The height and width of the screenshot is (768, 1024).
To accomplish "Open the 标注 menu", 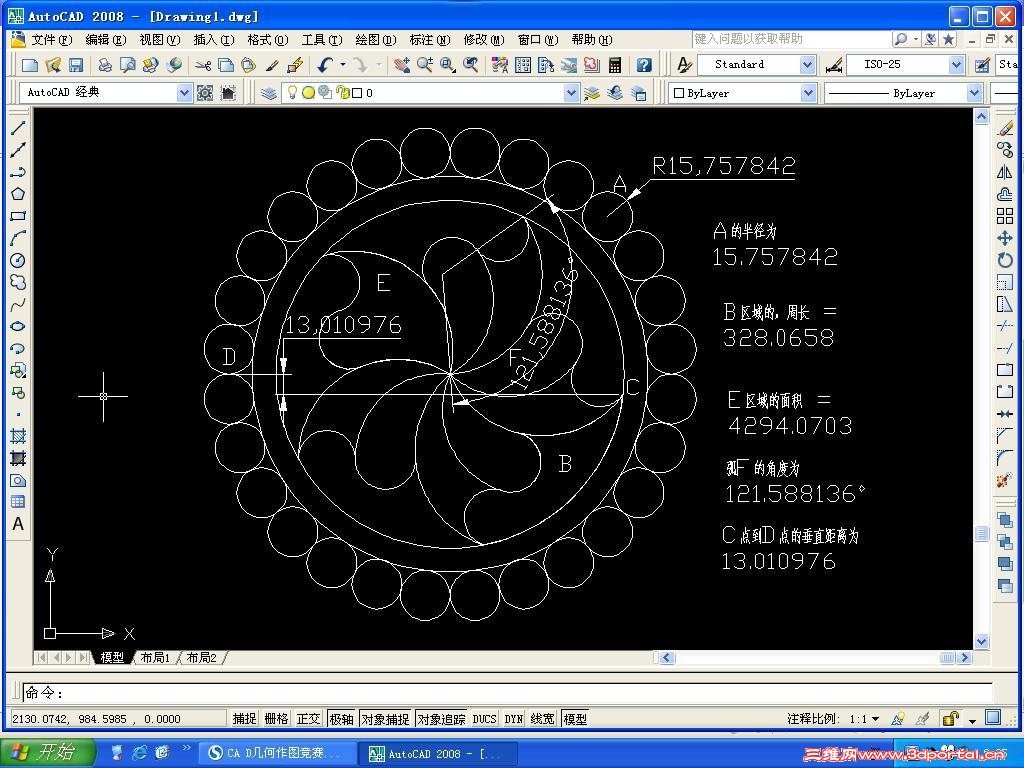I will [x=430, y=40].
